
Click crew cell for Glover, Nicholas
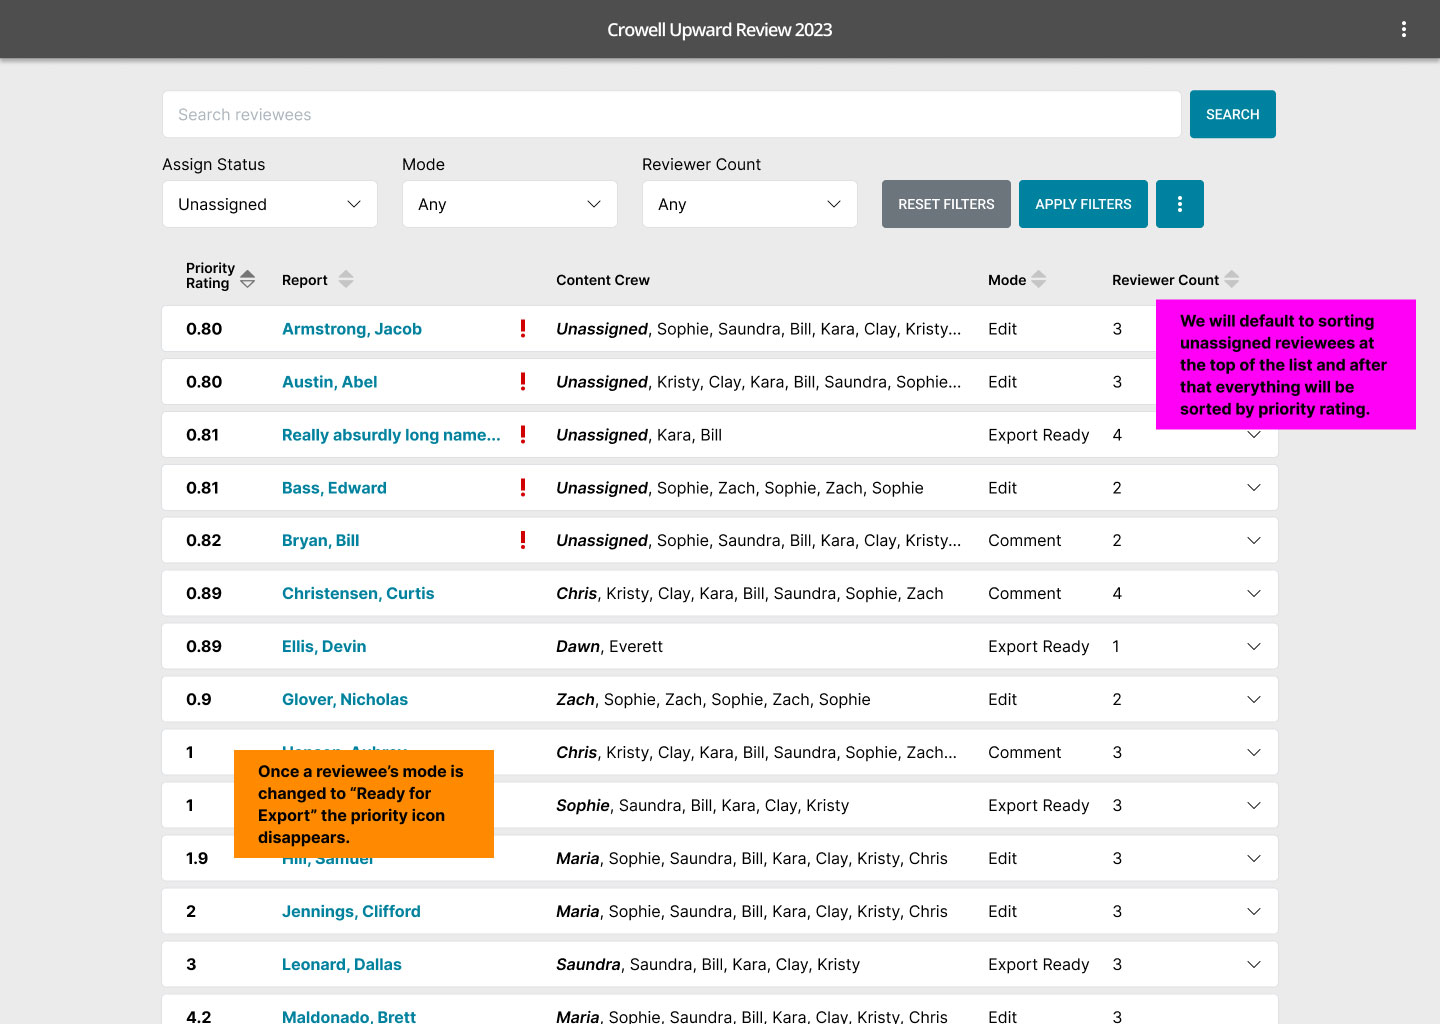(713, 699)
